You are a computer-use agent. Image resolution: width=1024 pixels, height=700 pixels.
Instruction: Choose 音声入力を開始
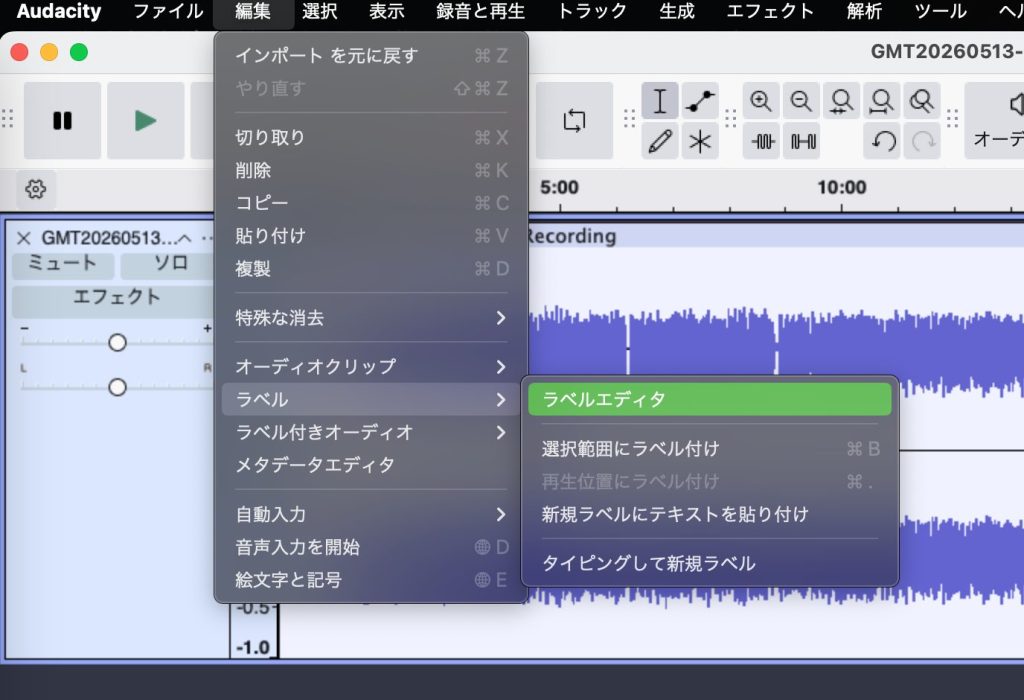[371, 547]
